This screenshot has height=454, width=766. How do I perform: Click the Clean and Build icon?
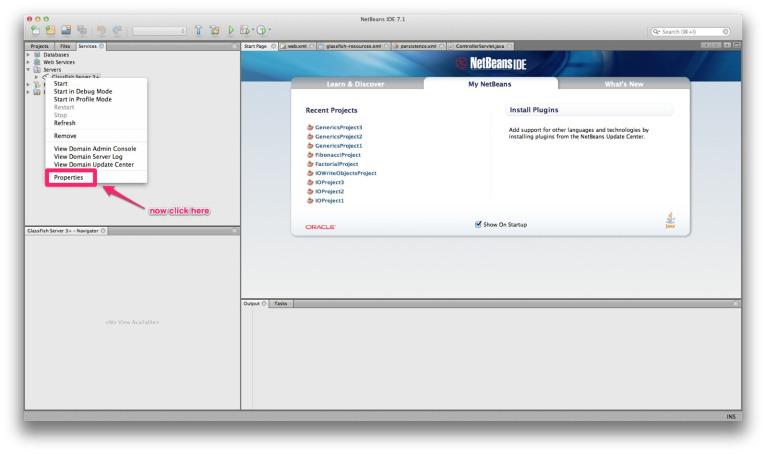[x=214, y=30]
